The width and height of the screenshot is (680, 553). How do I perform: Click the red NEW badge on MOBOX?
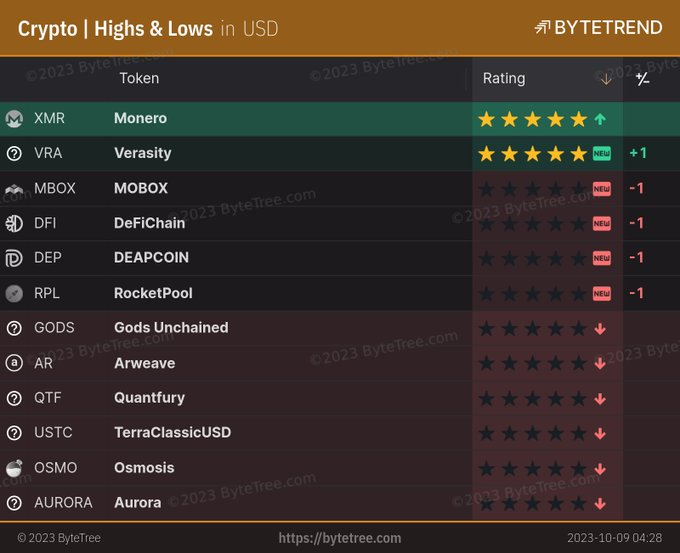click(x=602, y=189)
